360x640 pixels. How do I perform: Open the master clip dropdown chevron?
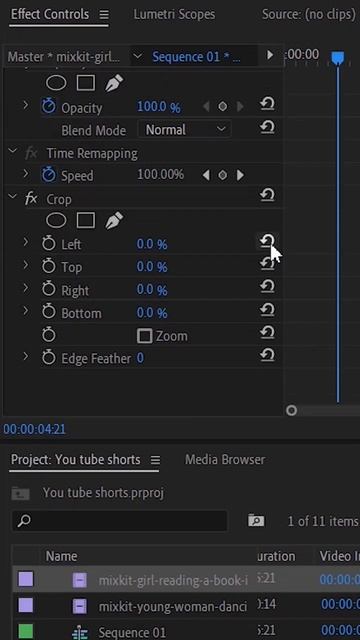(x=138, y=56)
